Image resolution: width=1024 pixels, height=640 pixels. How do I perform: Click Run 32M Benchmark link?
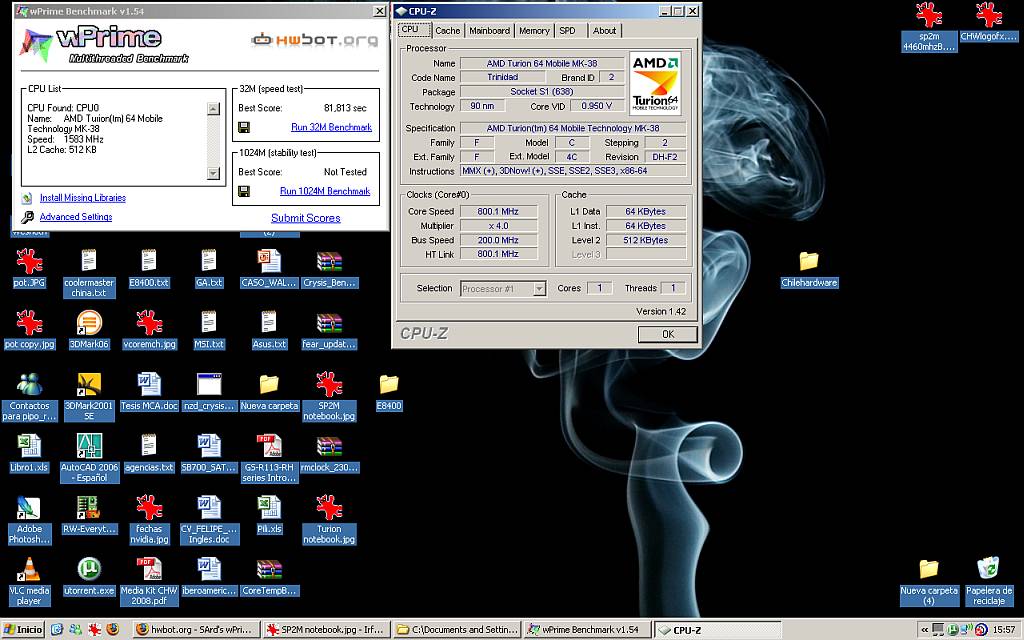point(331,127)
